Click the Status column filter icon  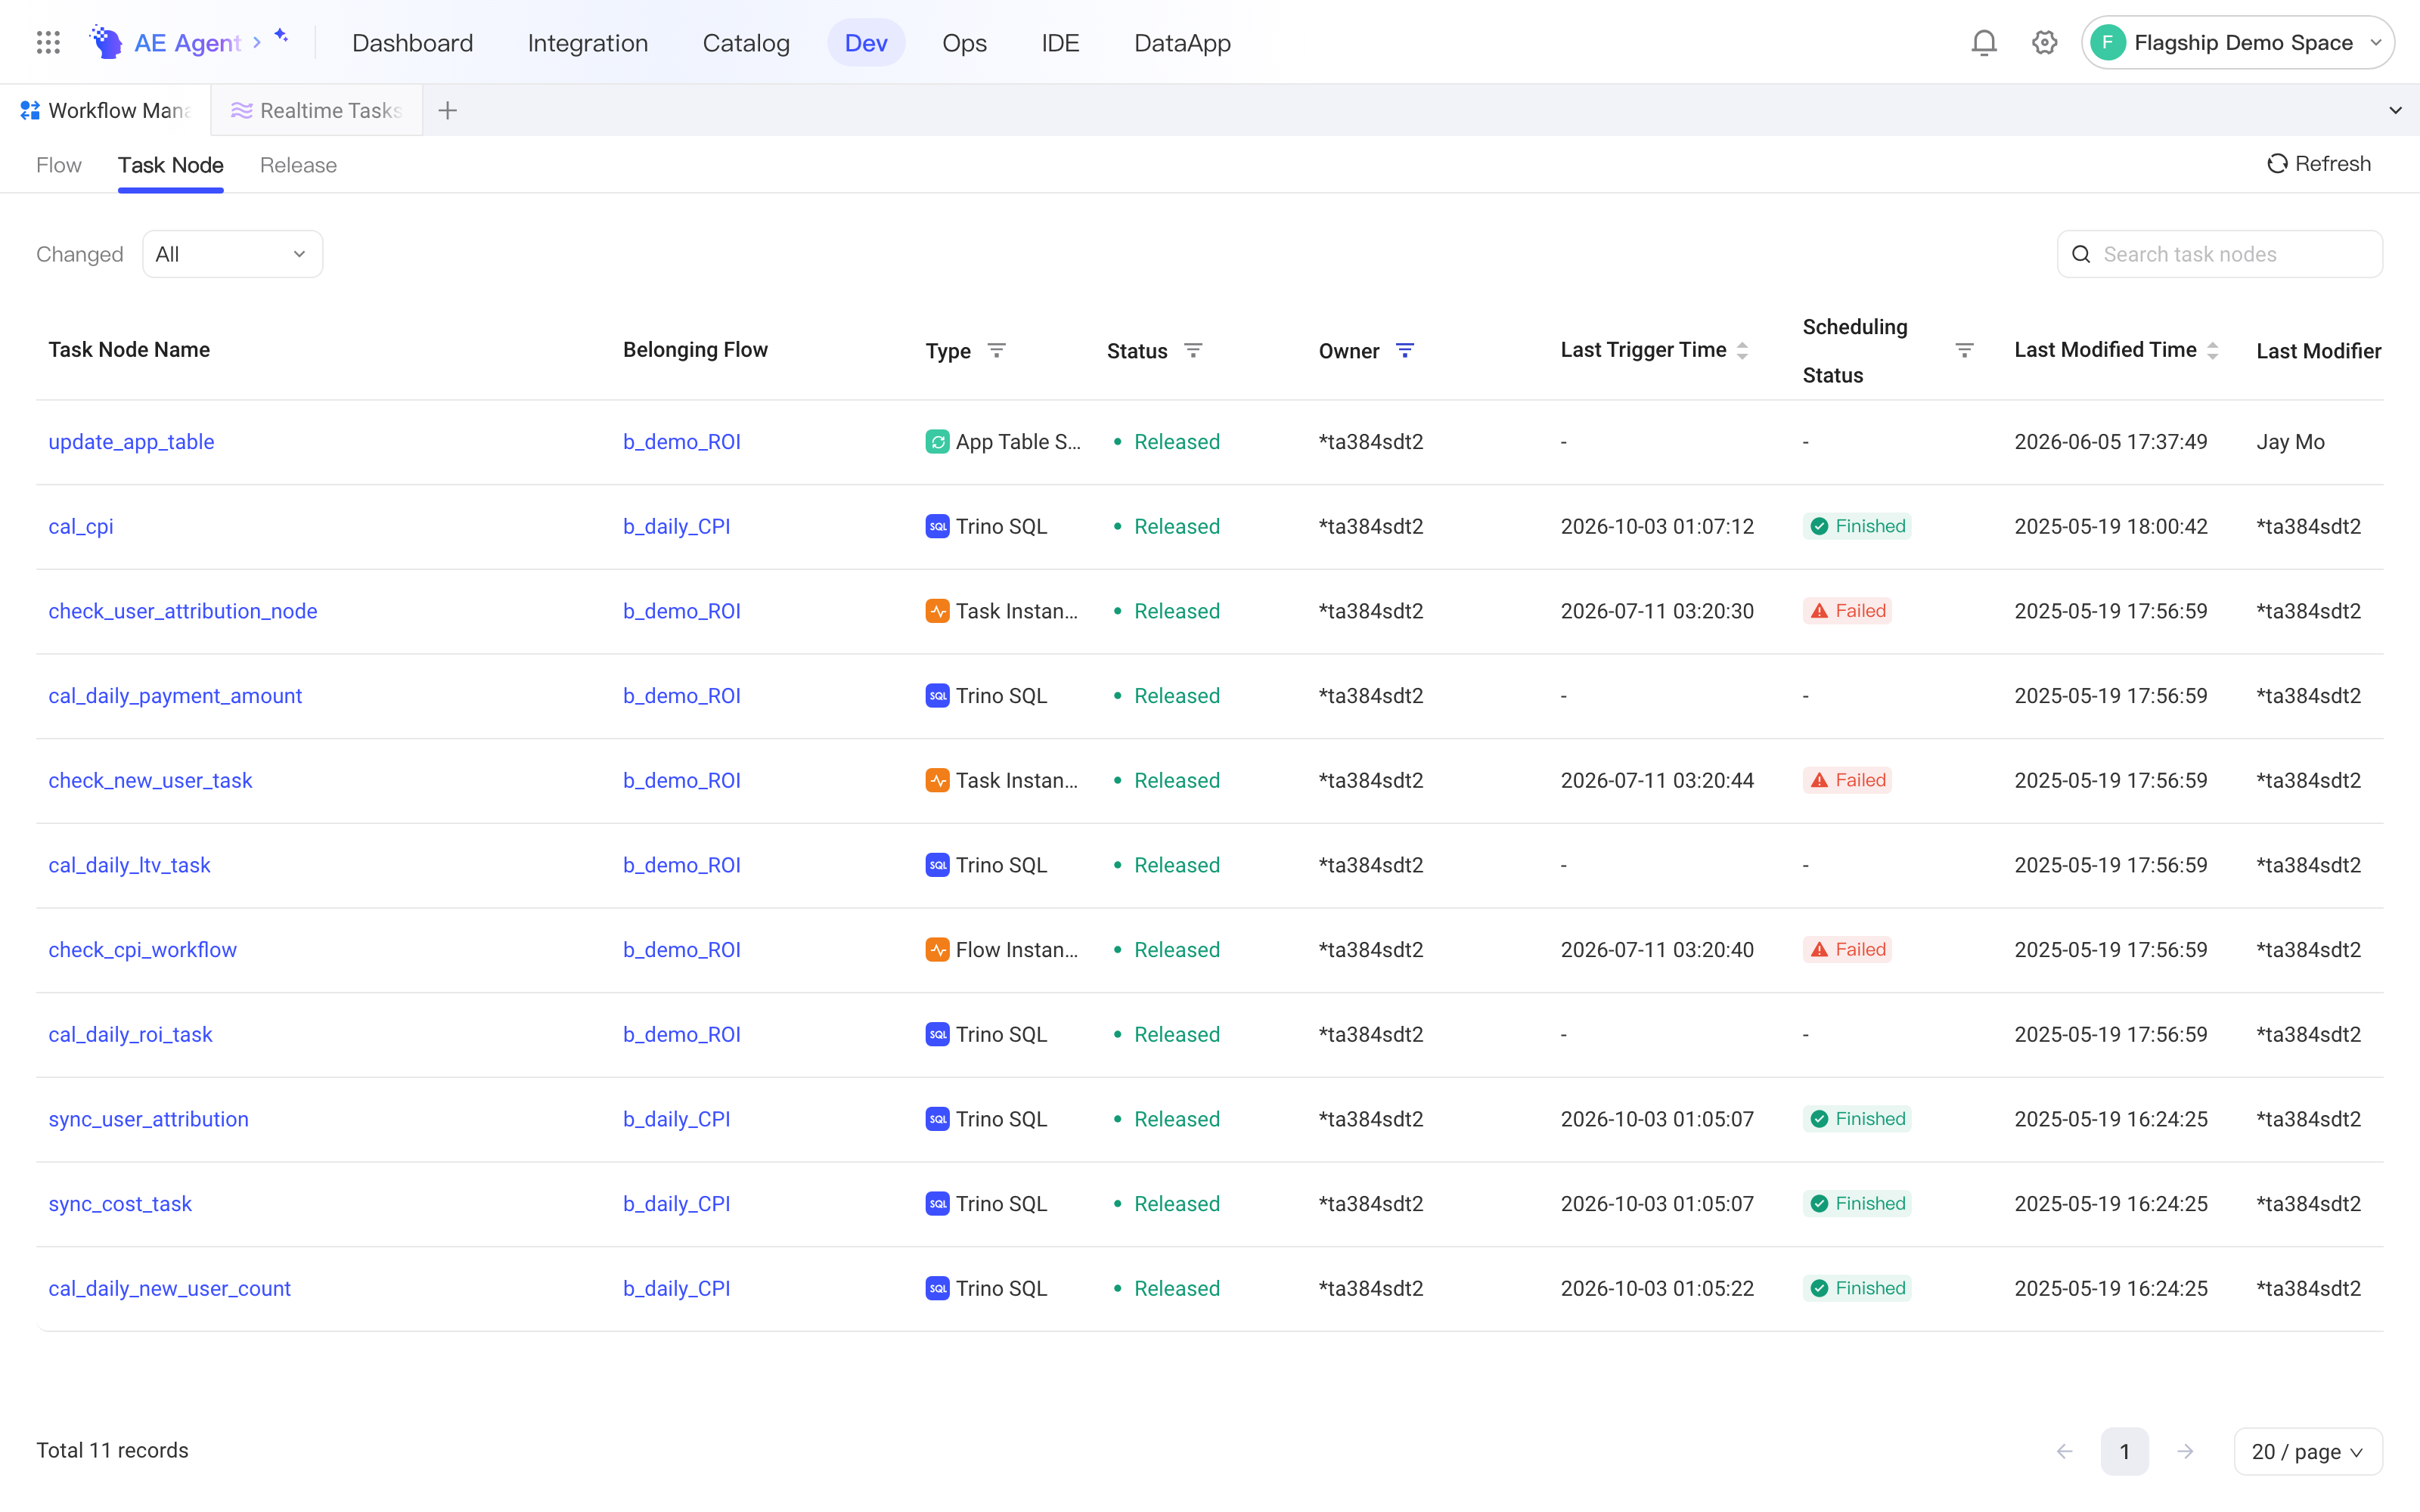1193,350
